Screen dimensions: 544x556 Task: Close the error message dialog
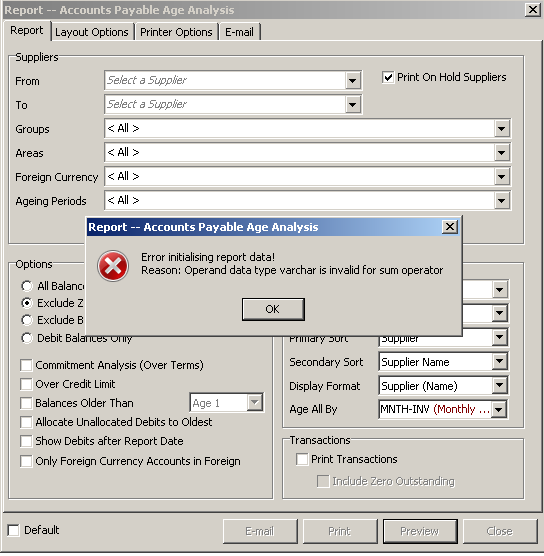pos(450,227)
